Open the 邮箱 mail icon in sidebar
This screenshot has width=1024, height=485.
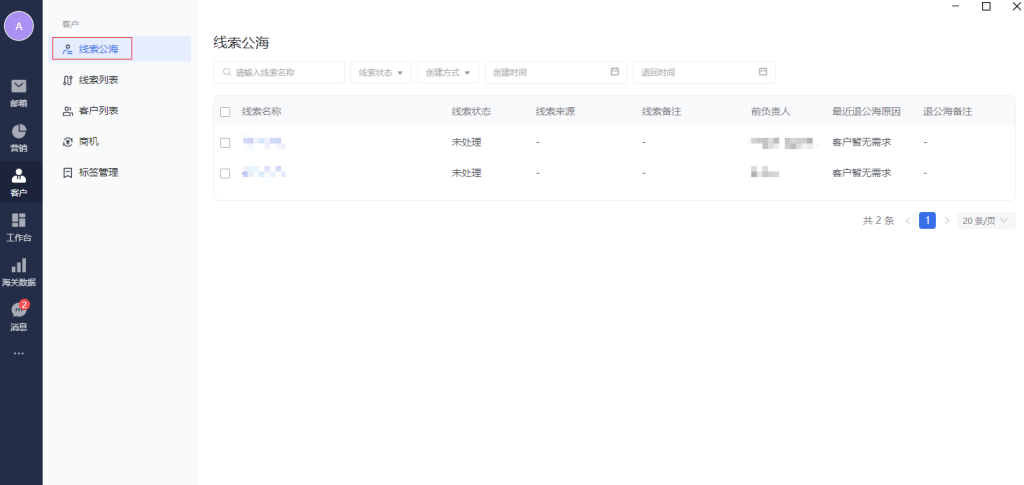click(x=19, y=86)
